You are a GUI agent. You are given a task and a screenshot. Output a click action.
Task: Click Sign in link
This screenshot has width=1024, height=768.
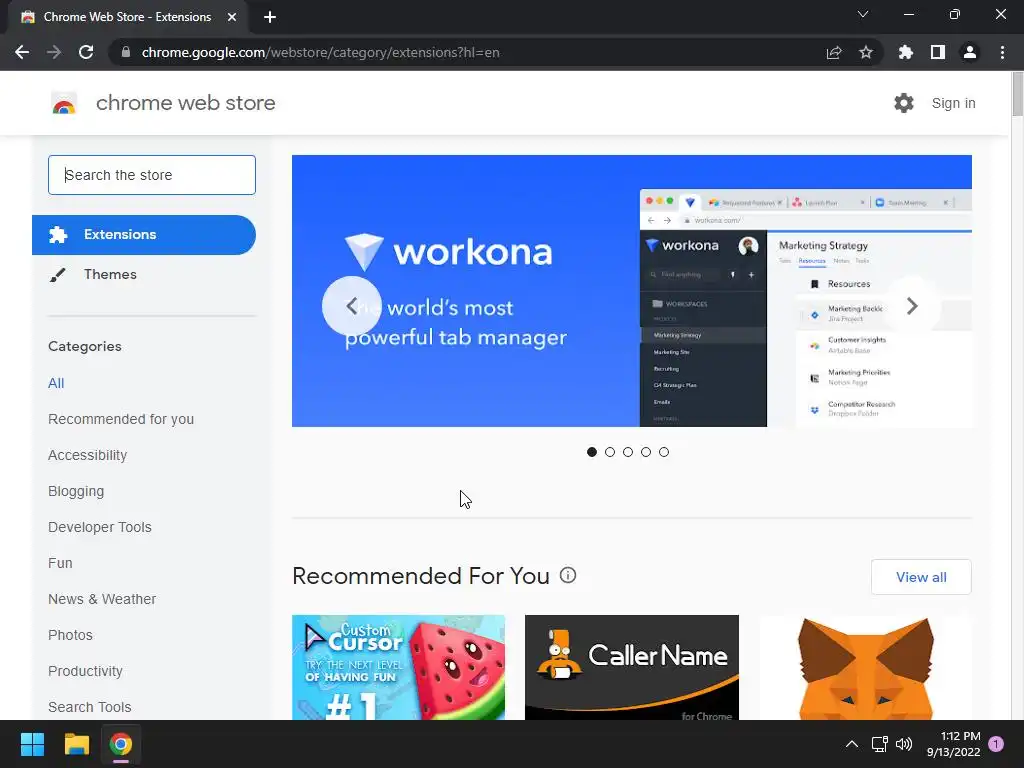click(x=953, y=103)
